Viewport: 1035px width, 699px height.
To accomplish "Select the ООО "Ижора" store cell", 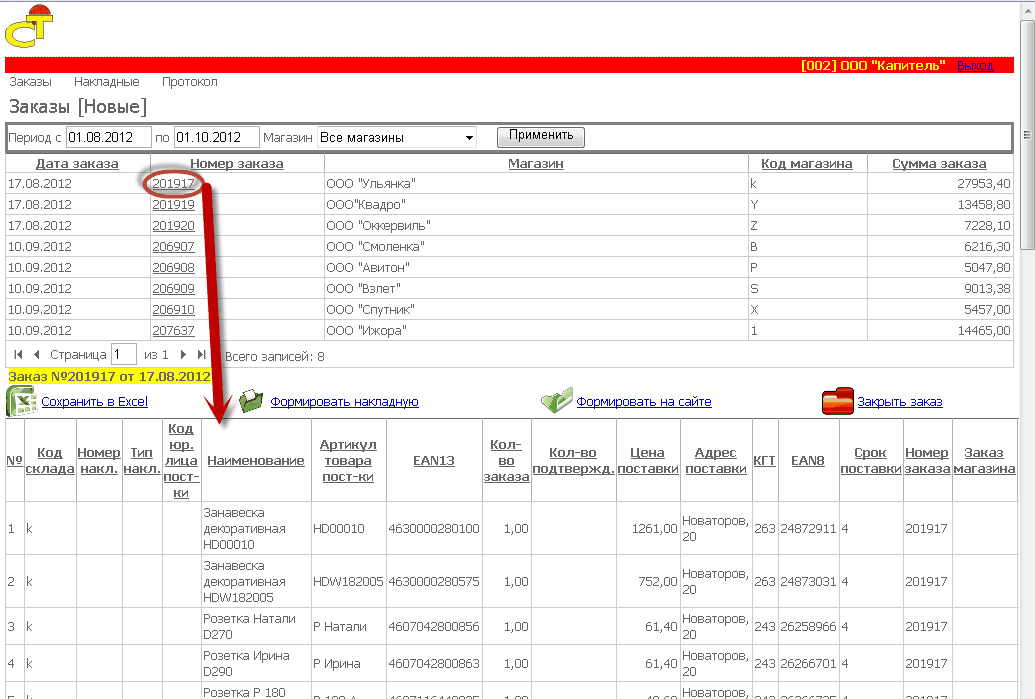I will [536, 331].
